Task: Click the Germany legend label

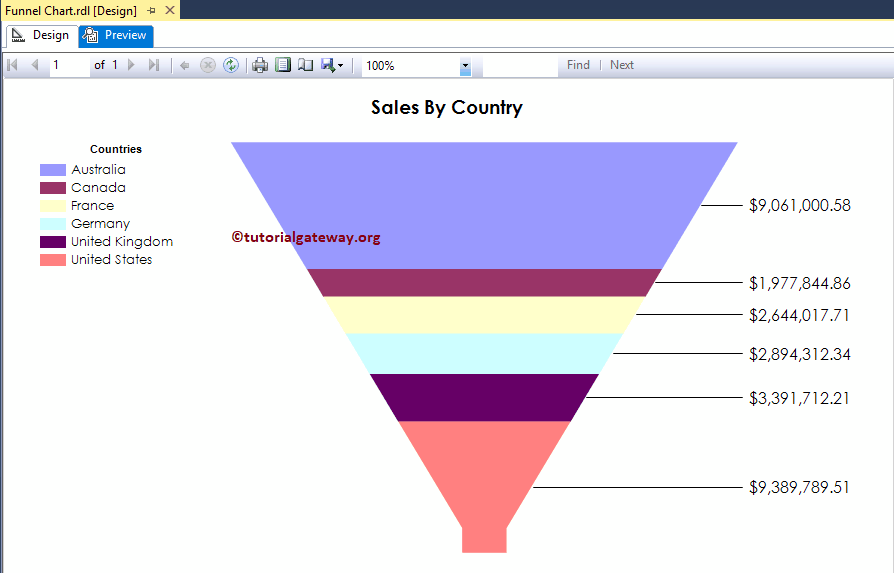Action: pos(100,224)
